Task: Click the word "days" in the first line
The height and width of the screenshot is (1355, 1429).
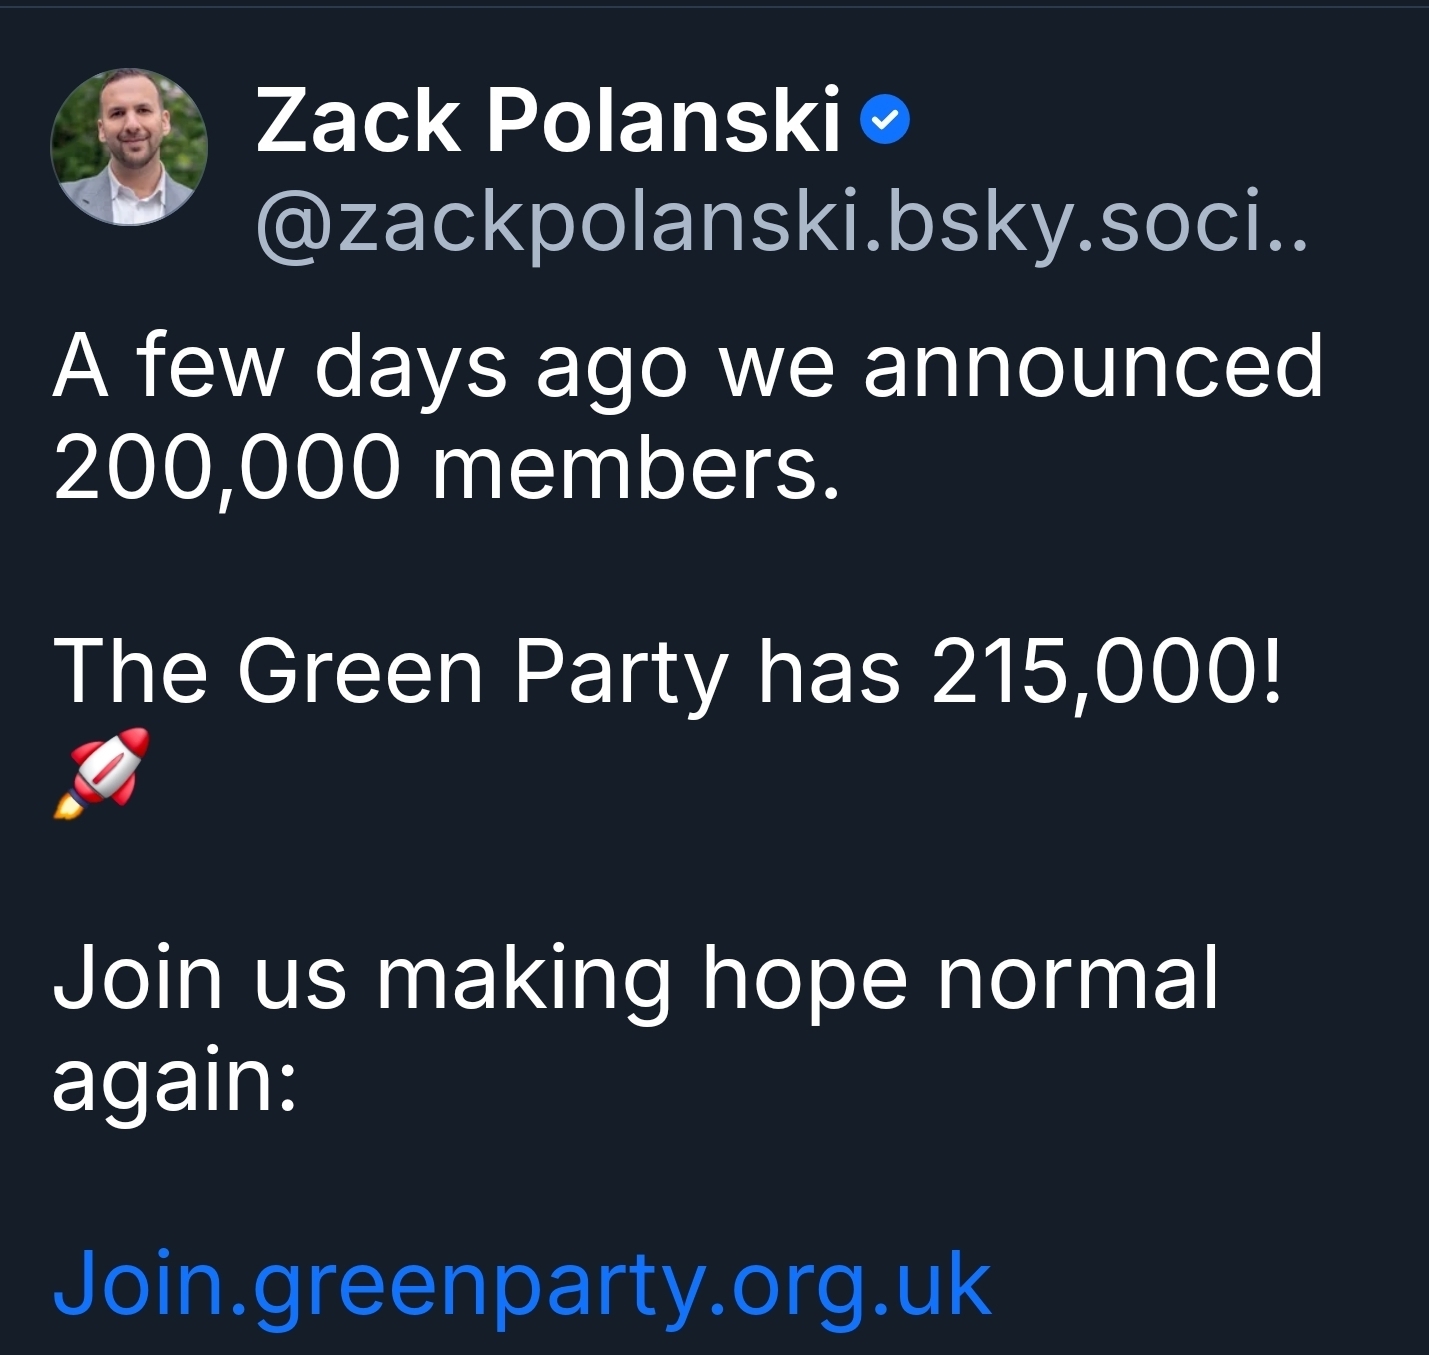Action: pyautogui.click(x=410, y=367)
